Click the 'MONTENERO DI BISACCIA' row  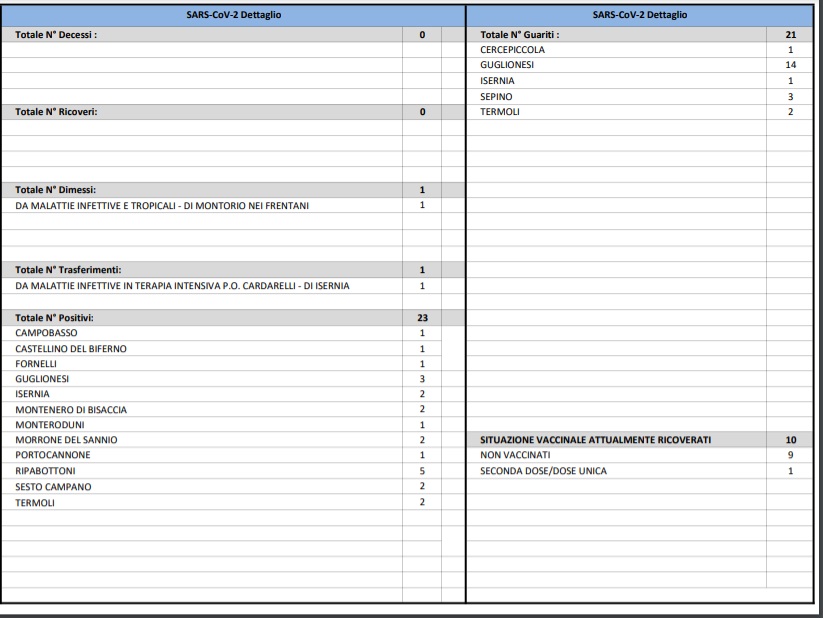222,410
